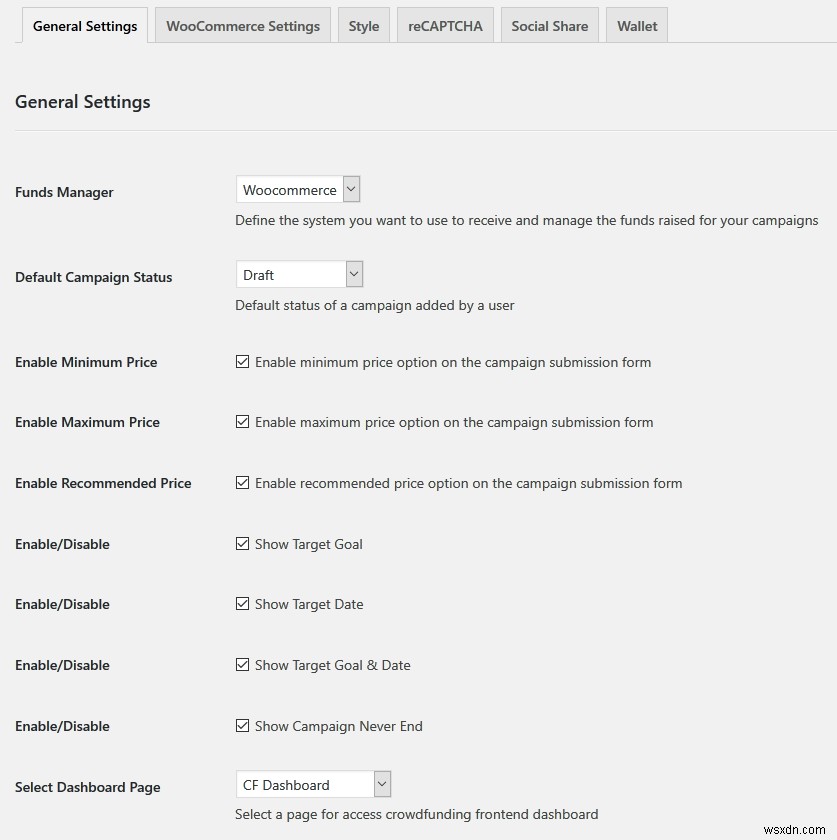Click the Show Campaign Never End label
This screenshot has height=840, width=837.
338,726
